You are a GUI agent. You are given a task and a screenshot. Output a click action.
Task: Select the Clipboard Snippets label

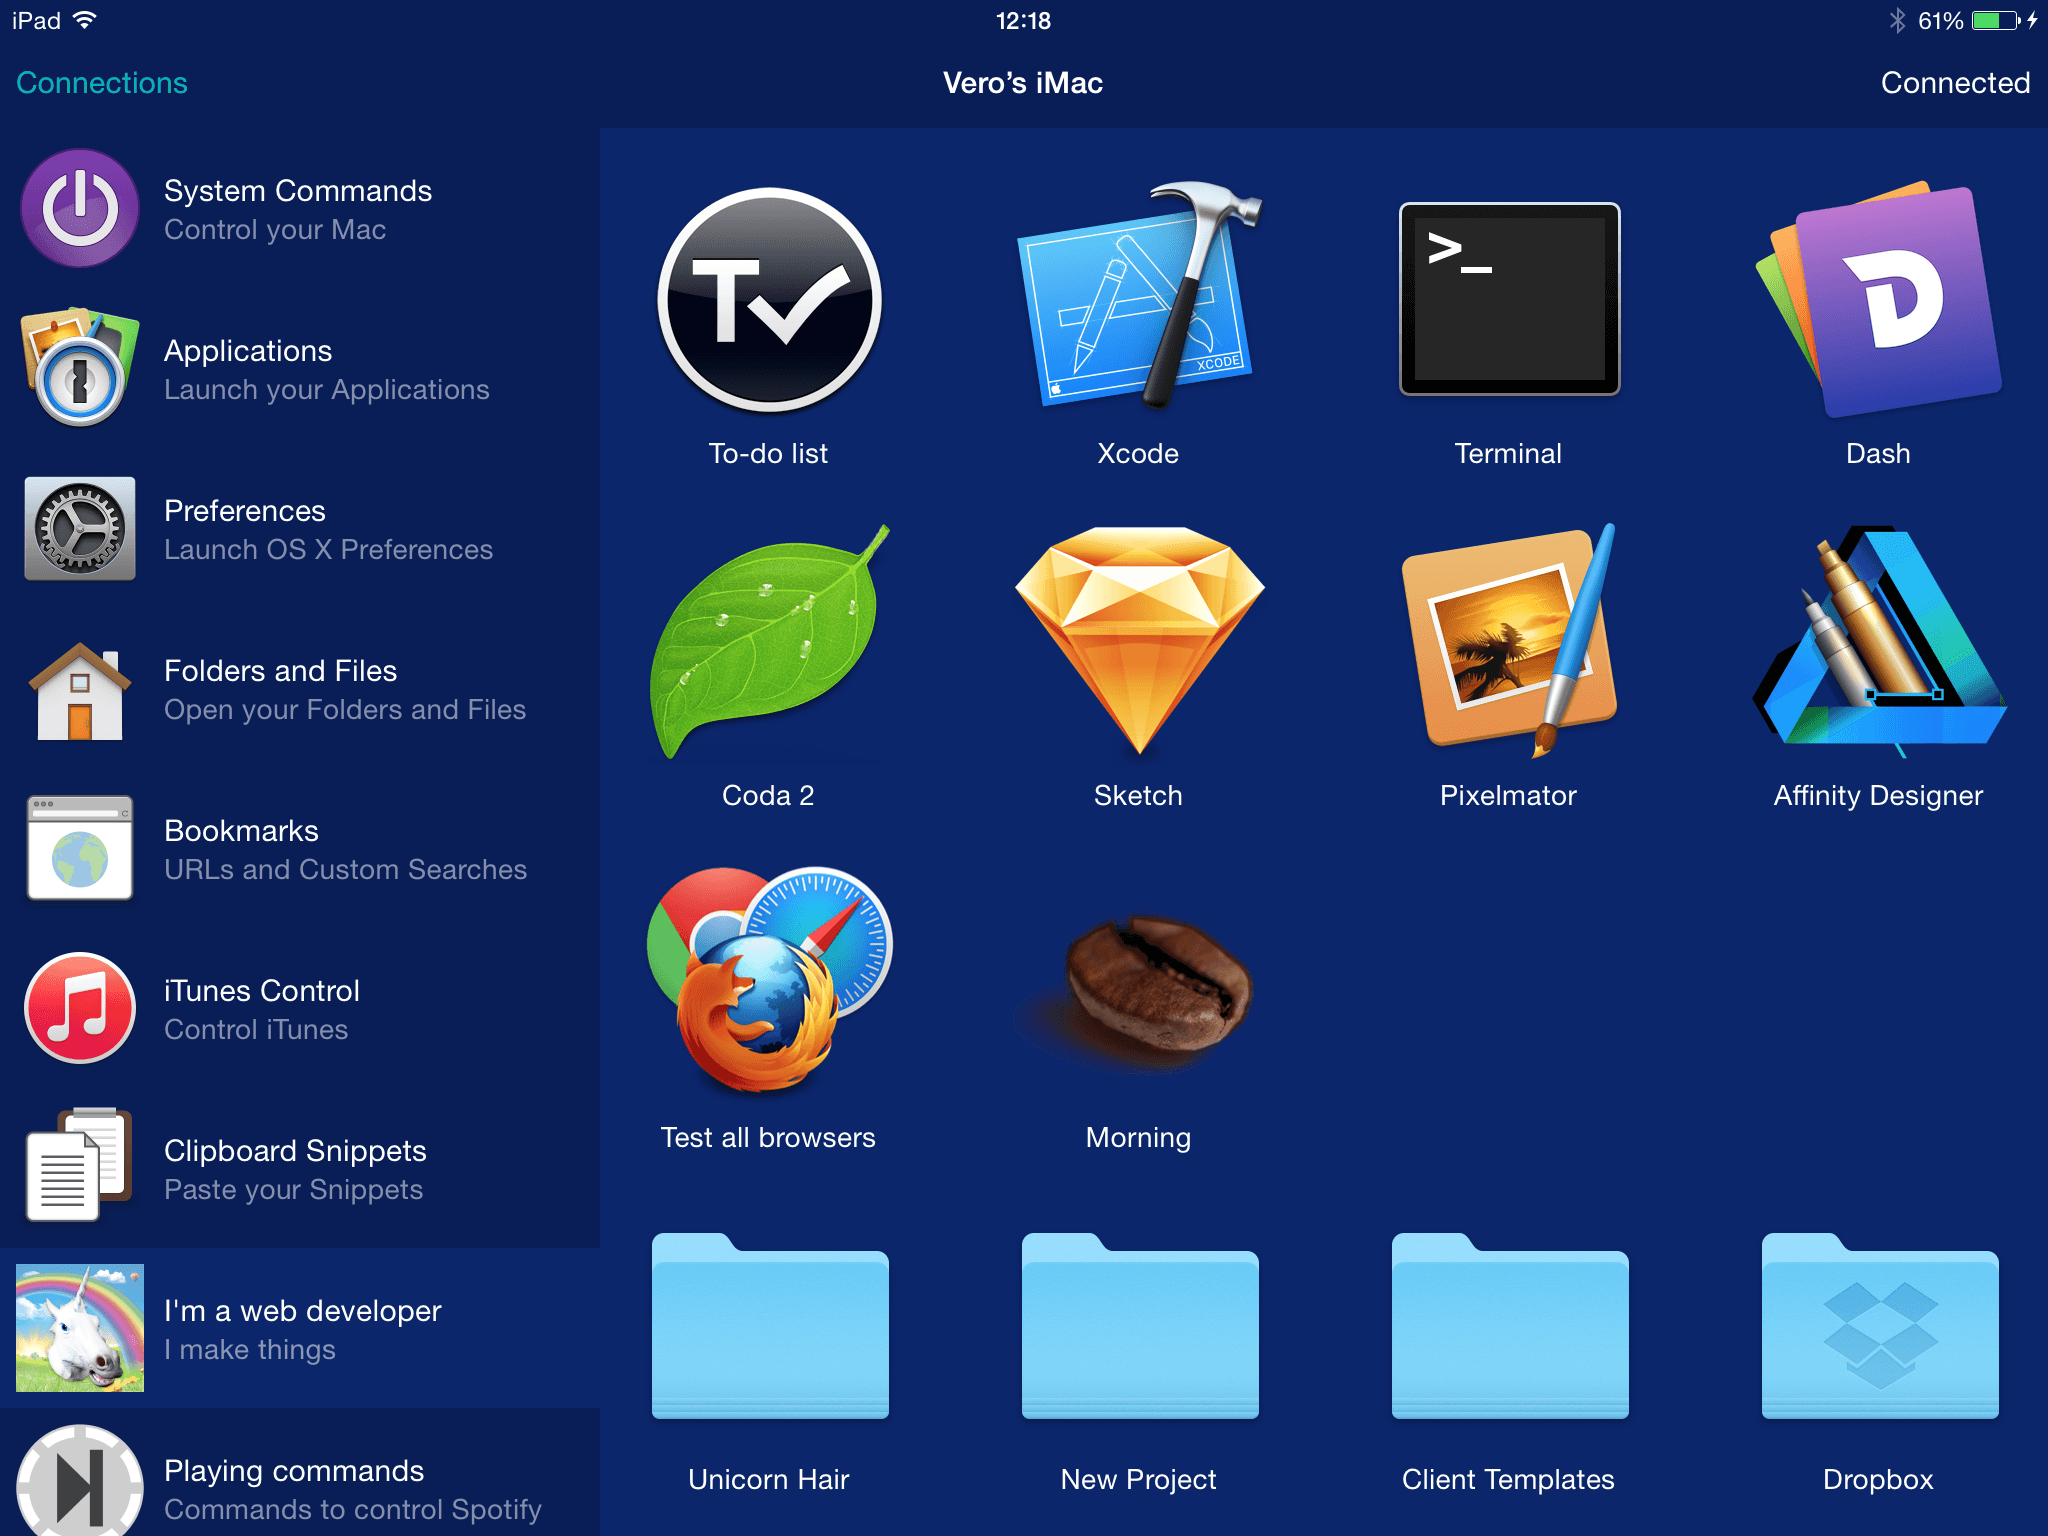coord(295,1151)
